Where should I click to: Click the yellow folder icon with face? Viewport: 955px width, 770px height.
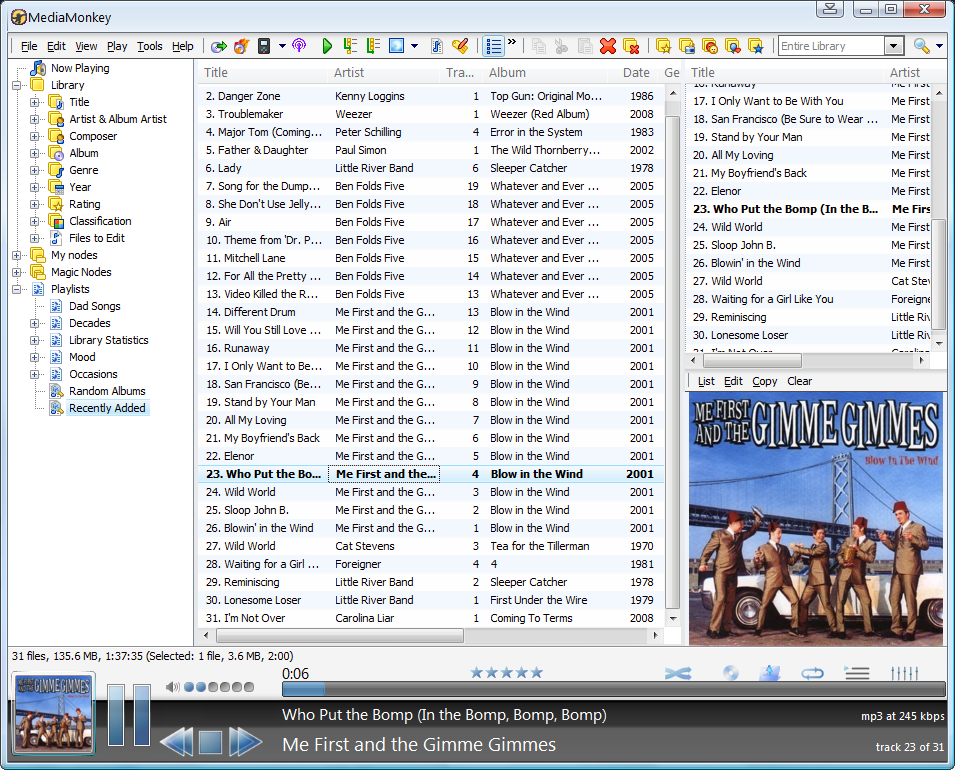710,46
